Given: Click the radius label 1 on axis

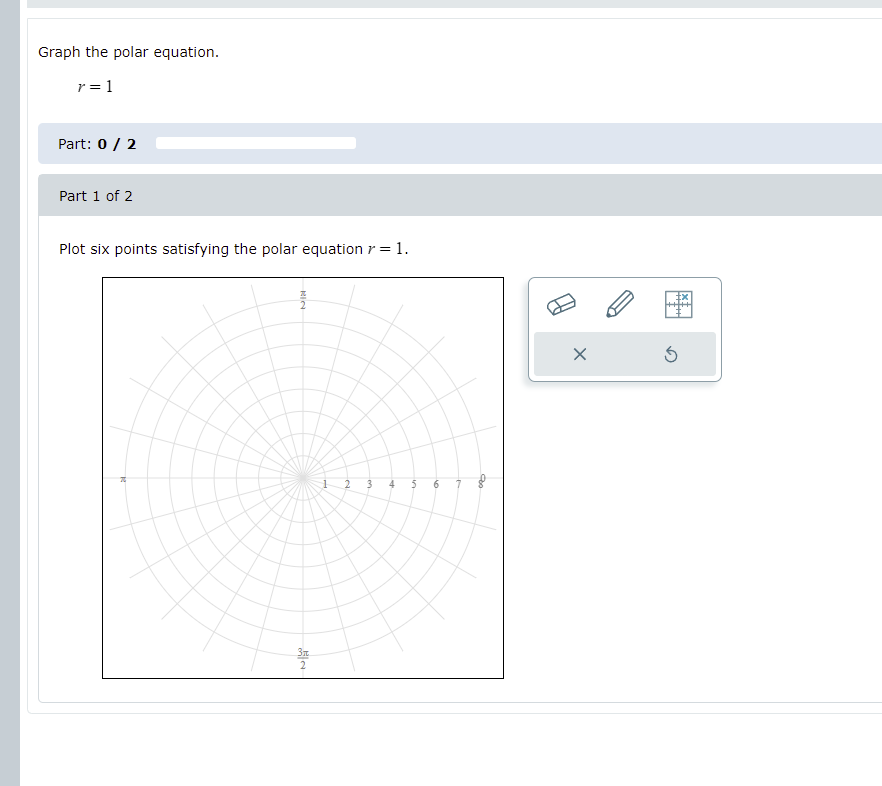Looking at the screenshot, I should tap(325, 484).
